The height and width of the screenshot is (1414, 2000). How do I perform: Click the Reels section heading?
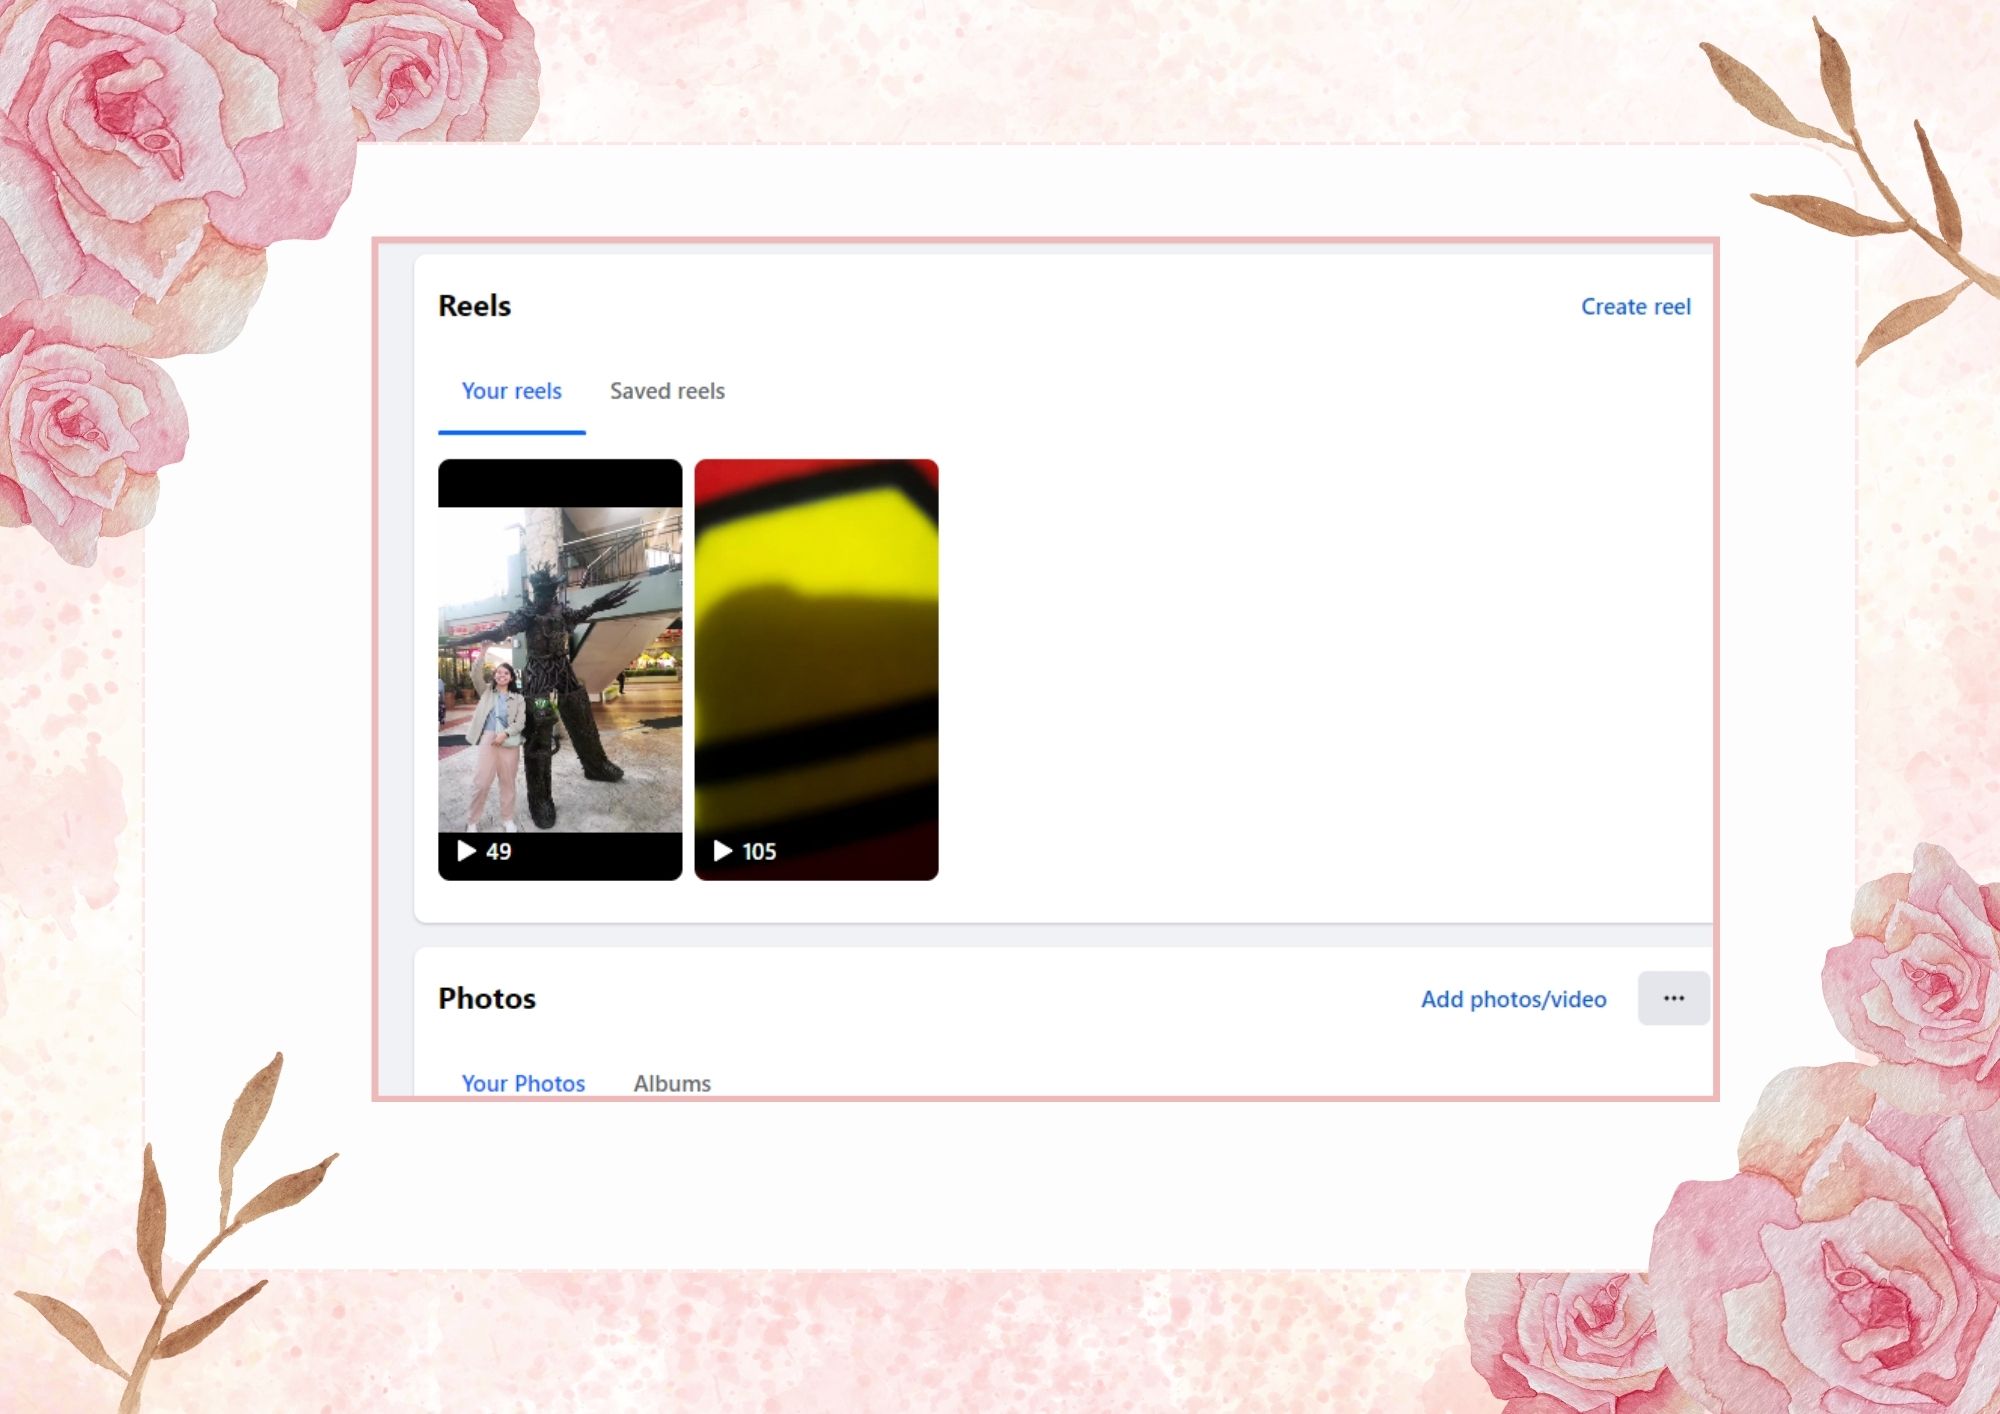coord(475,306)
